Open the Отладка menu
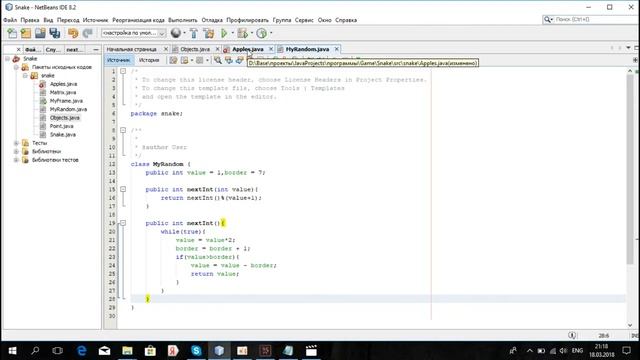 point(212,20)
